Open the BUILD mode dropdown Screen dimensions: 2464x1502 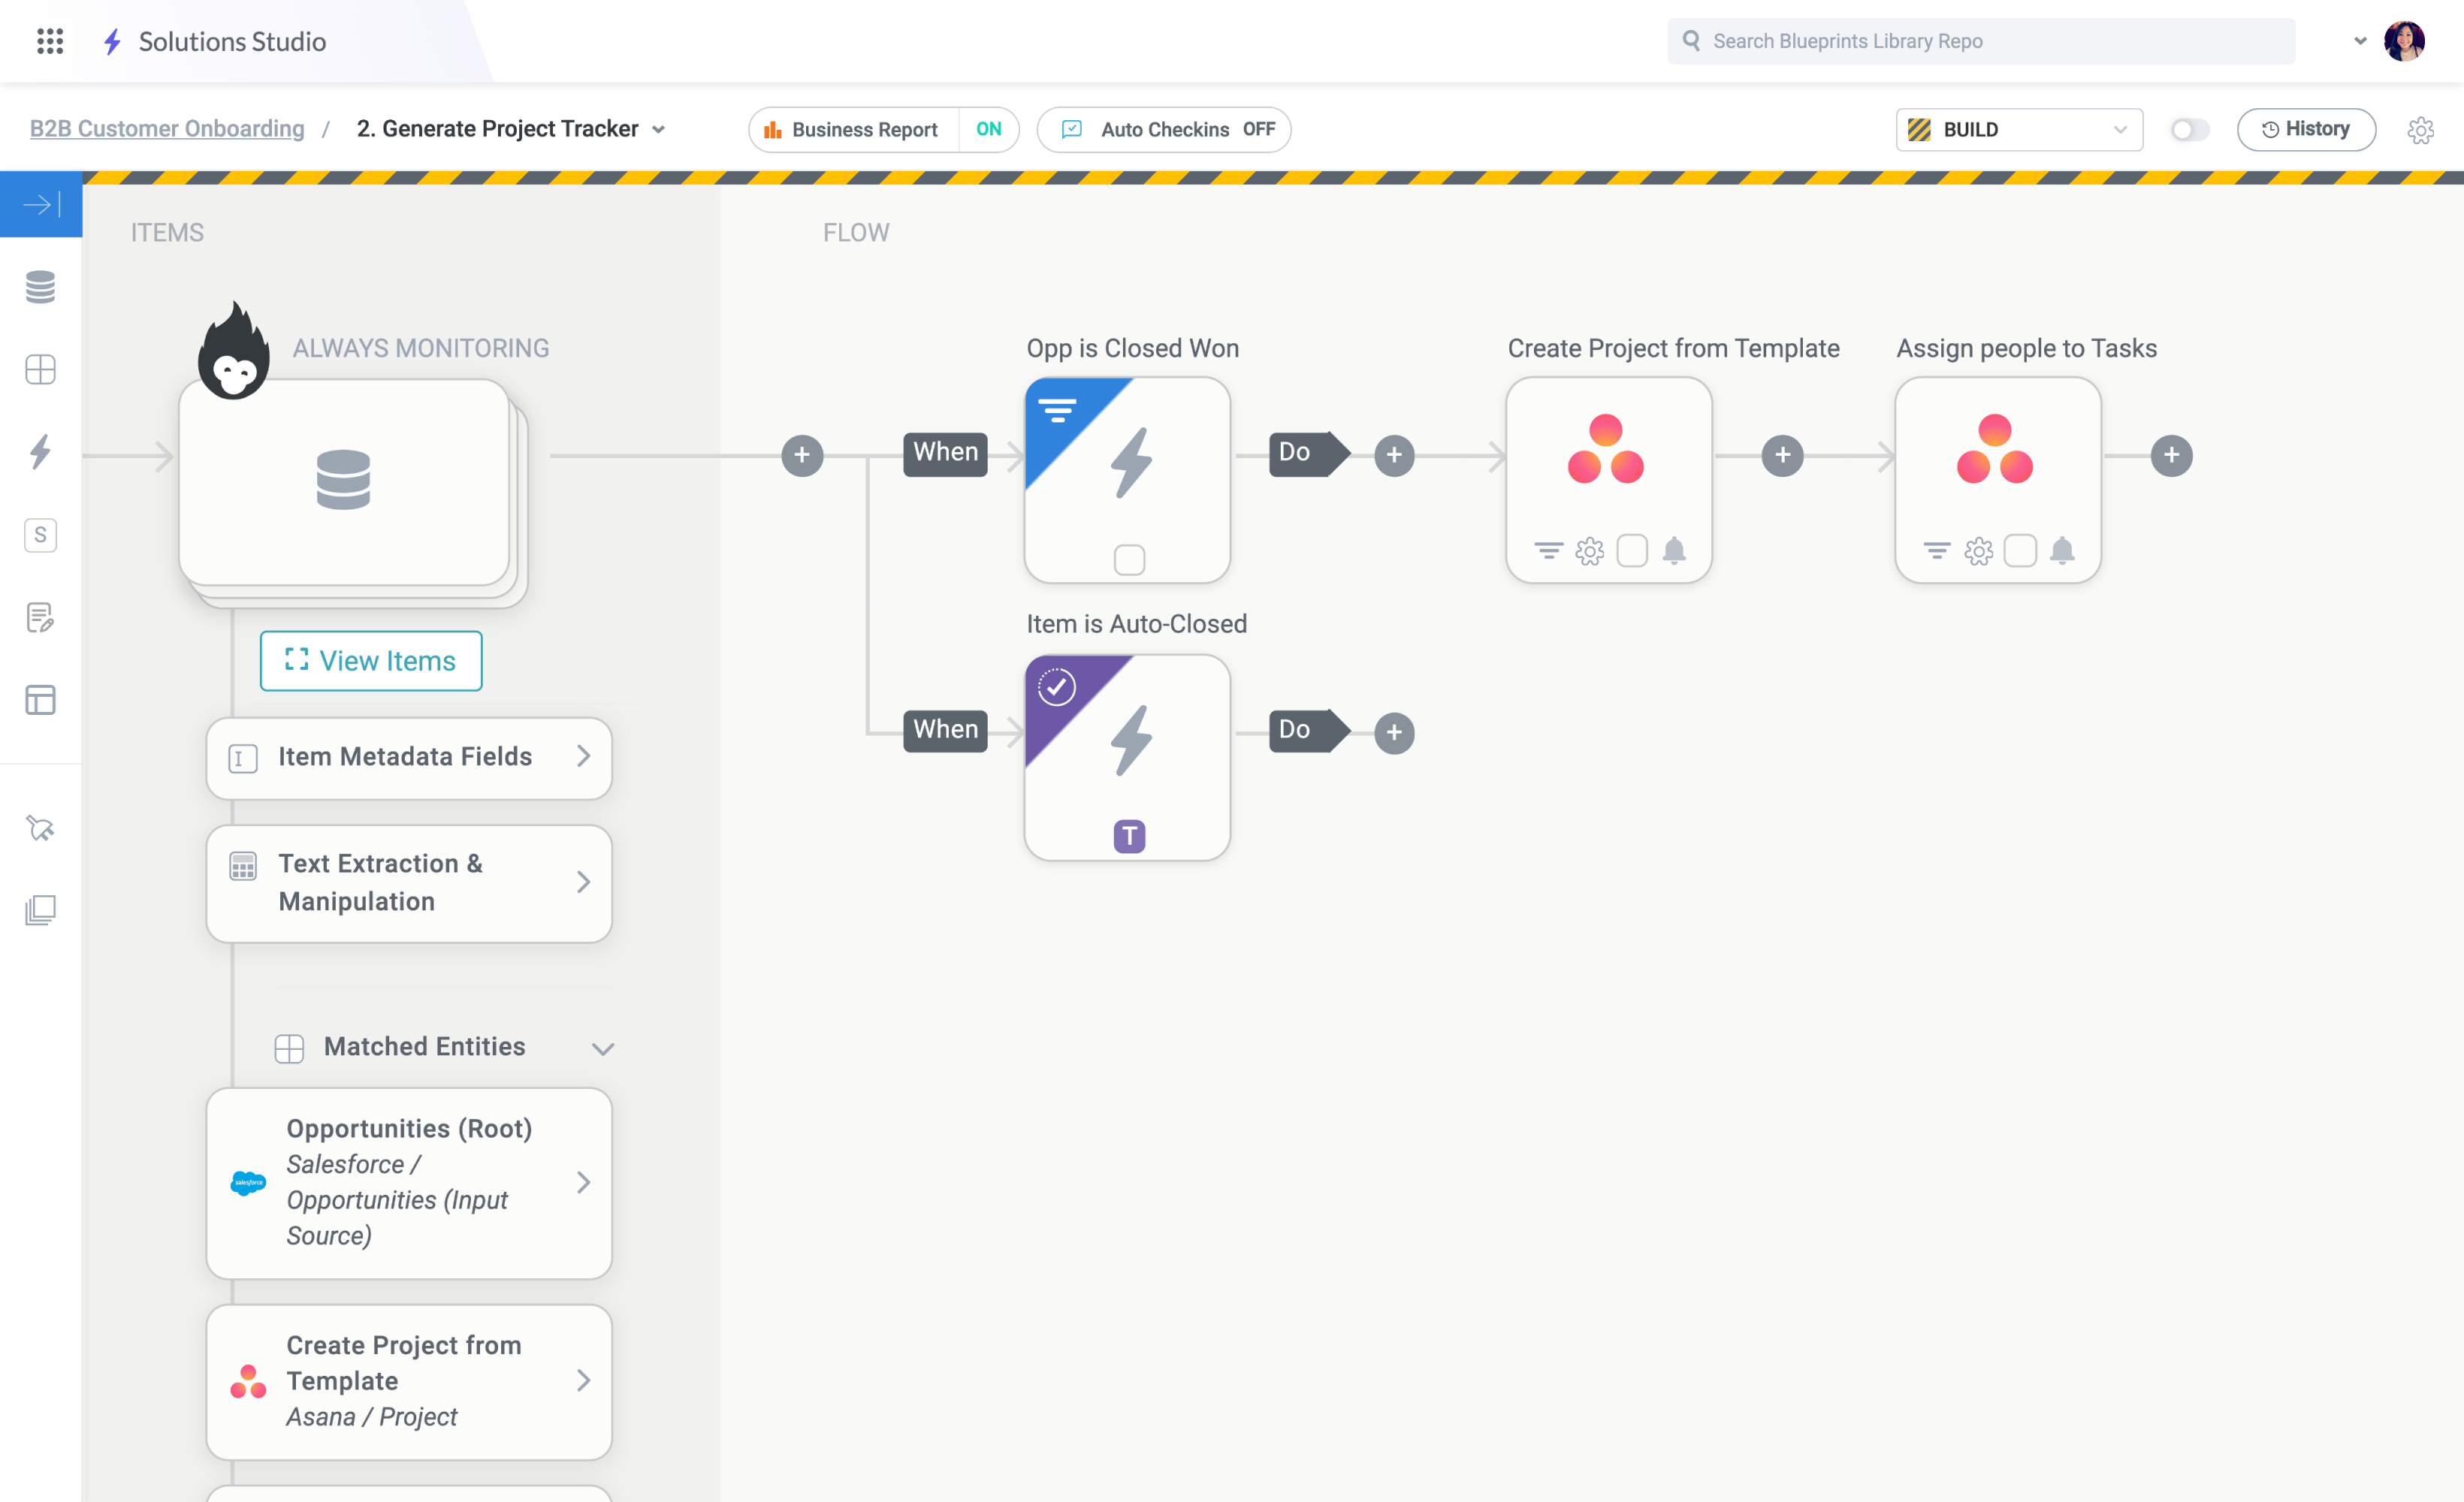tap(2018, 130)
